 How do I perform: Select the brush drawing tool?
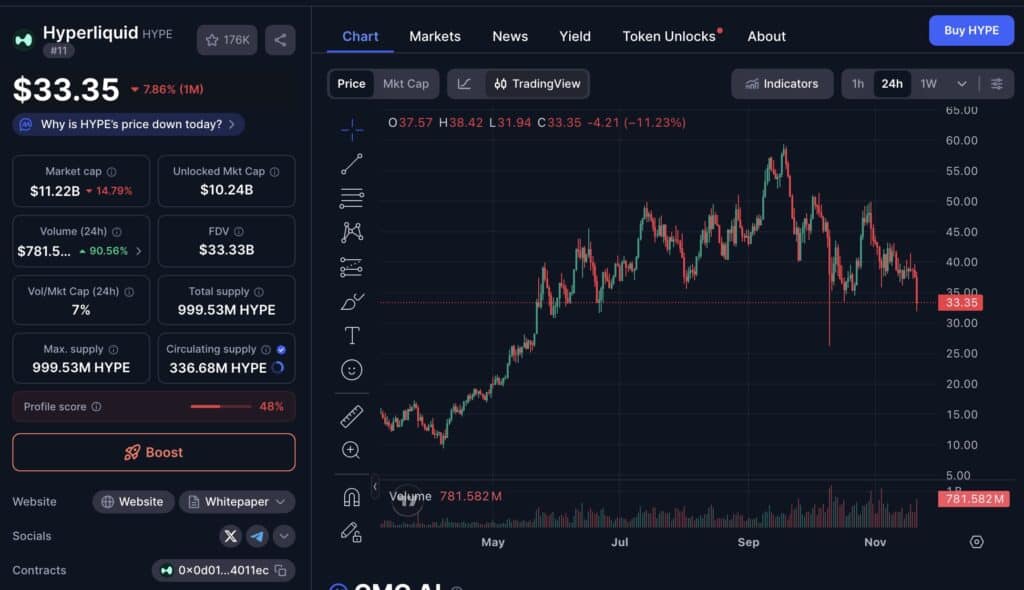coord(351,302)
